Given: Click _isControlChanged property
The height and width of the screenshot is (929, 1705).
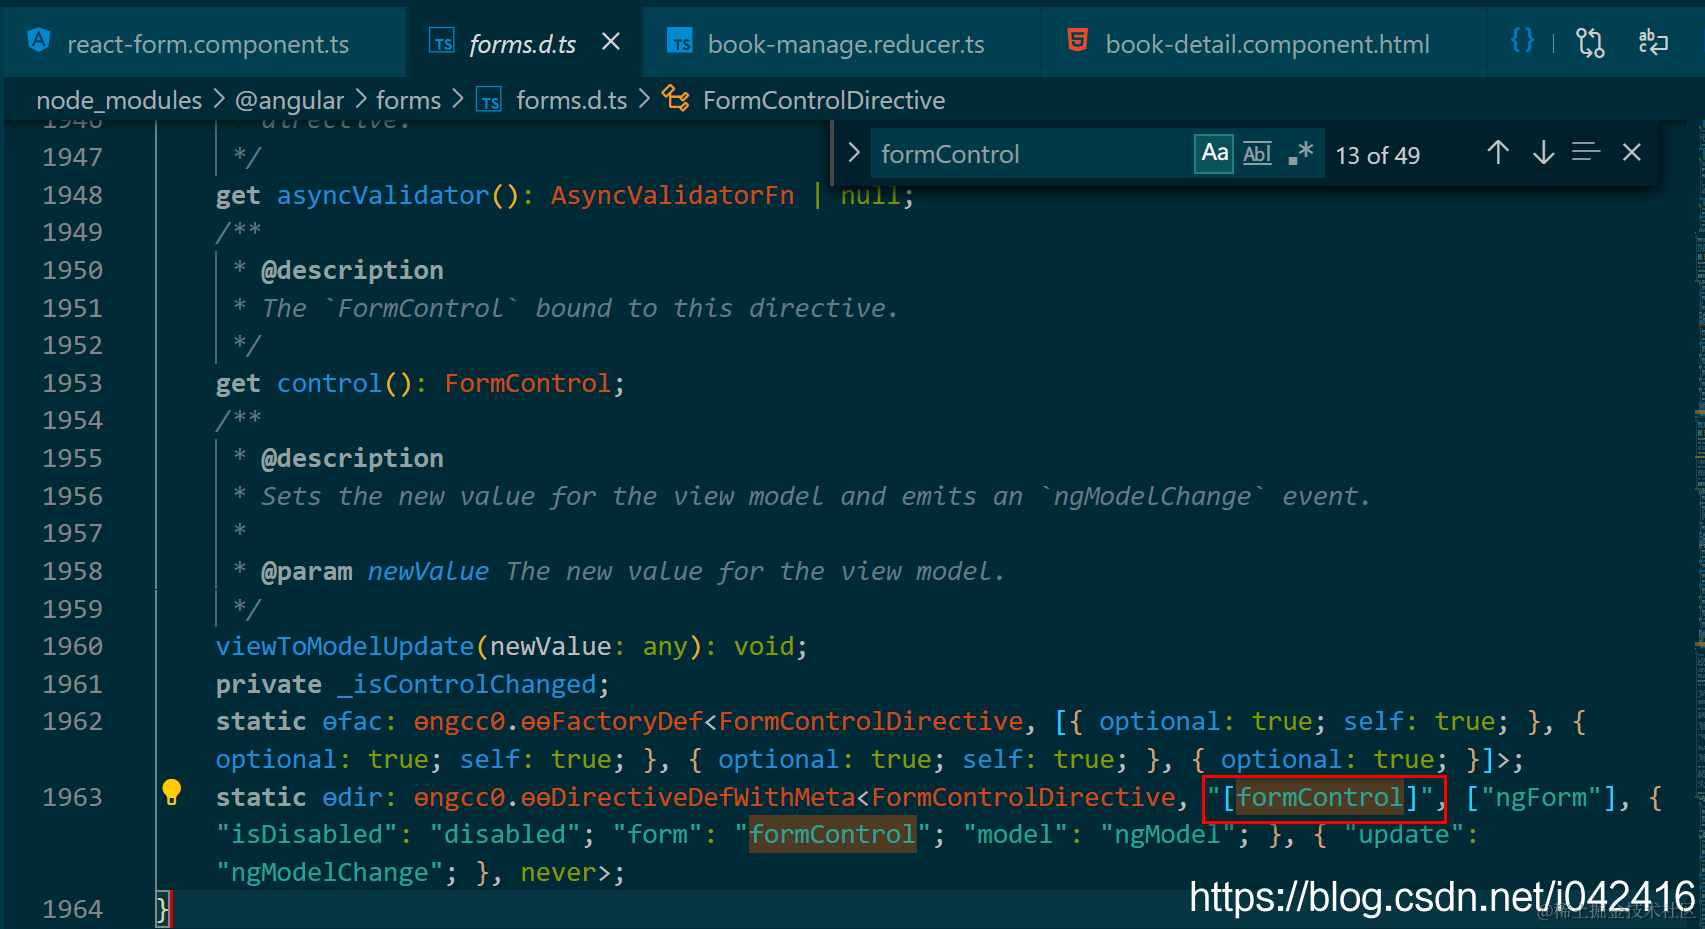Looking at the screenshot, I should click(x=467, y=684).
